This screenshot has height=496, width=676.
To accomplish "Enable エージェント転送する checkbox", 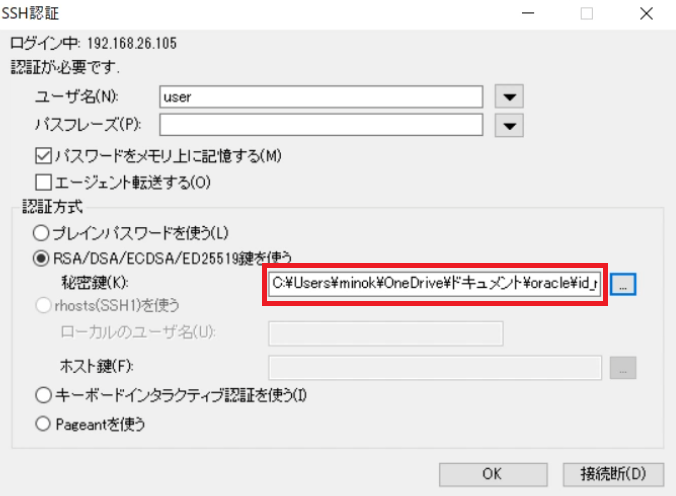I will [43, 182].
